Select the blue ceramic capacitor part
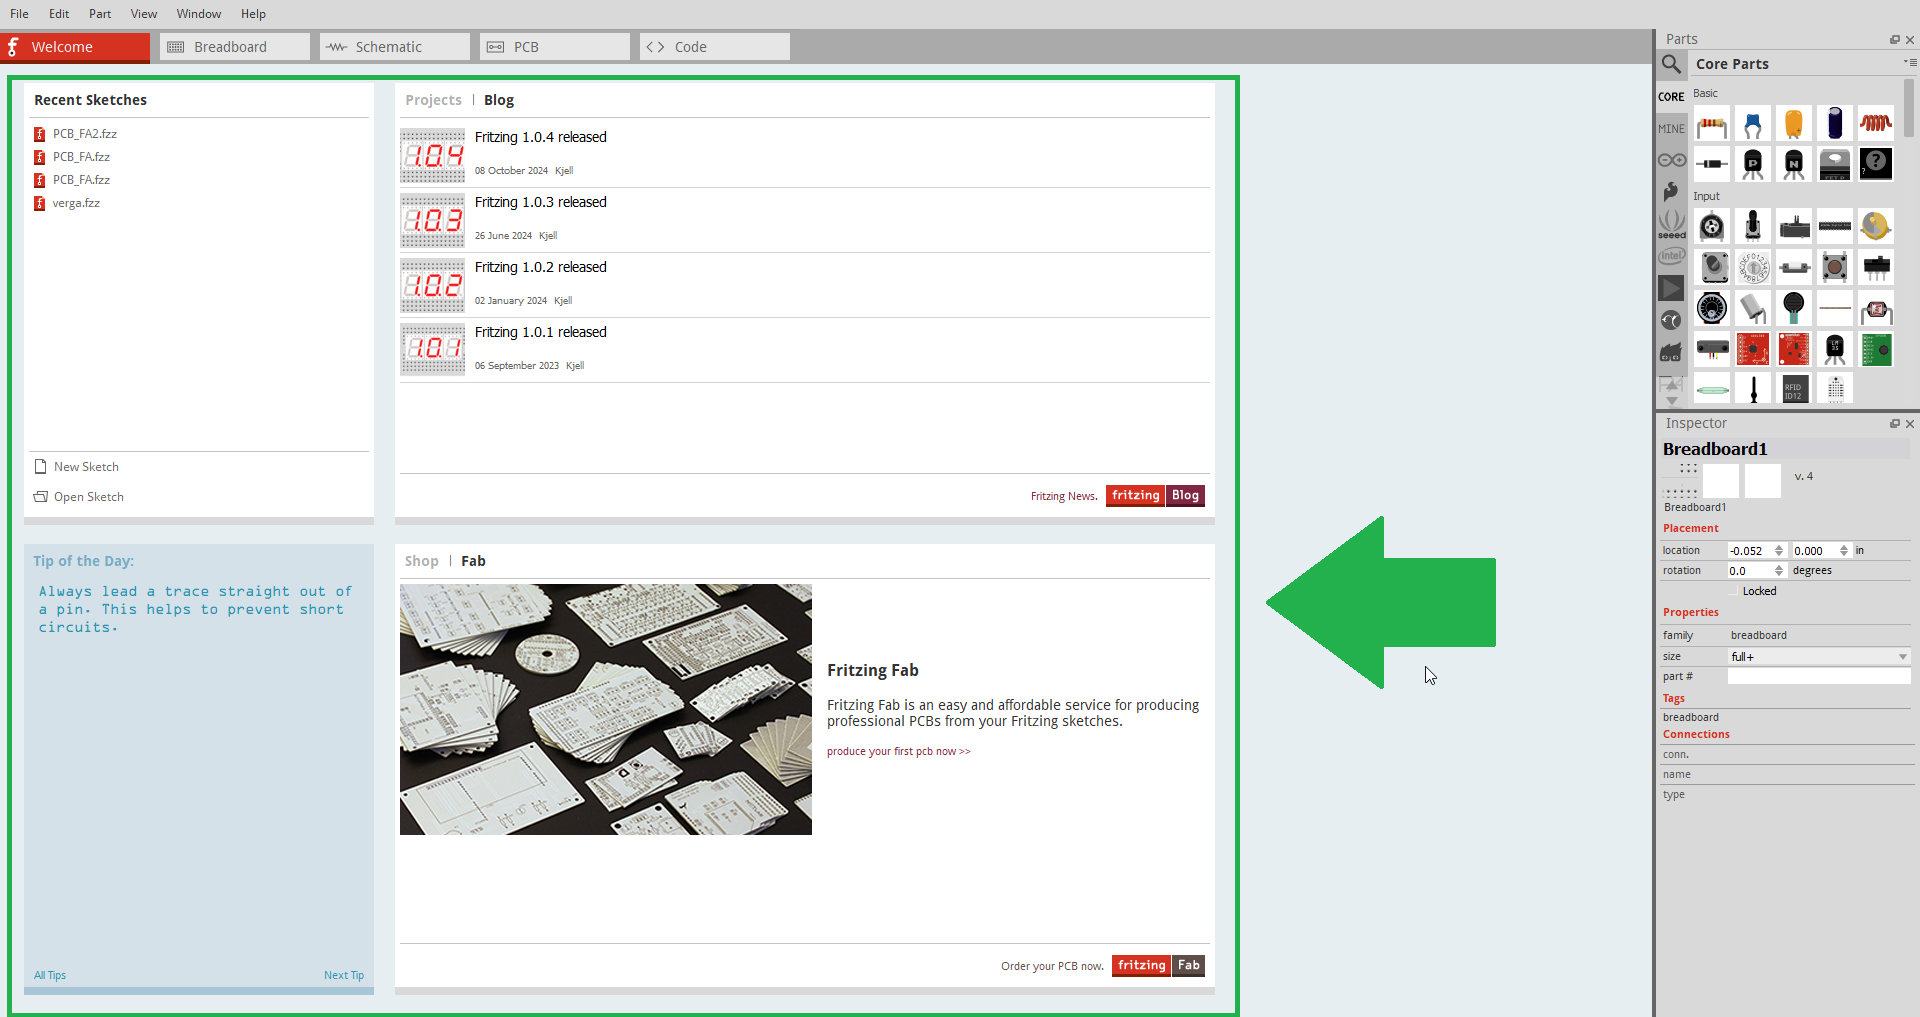Image resolution: width=1920 pixels, height=1017 pixels. 1753,124
